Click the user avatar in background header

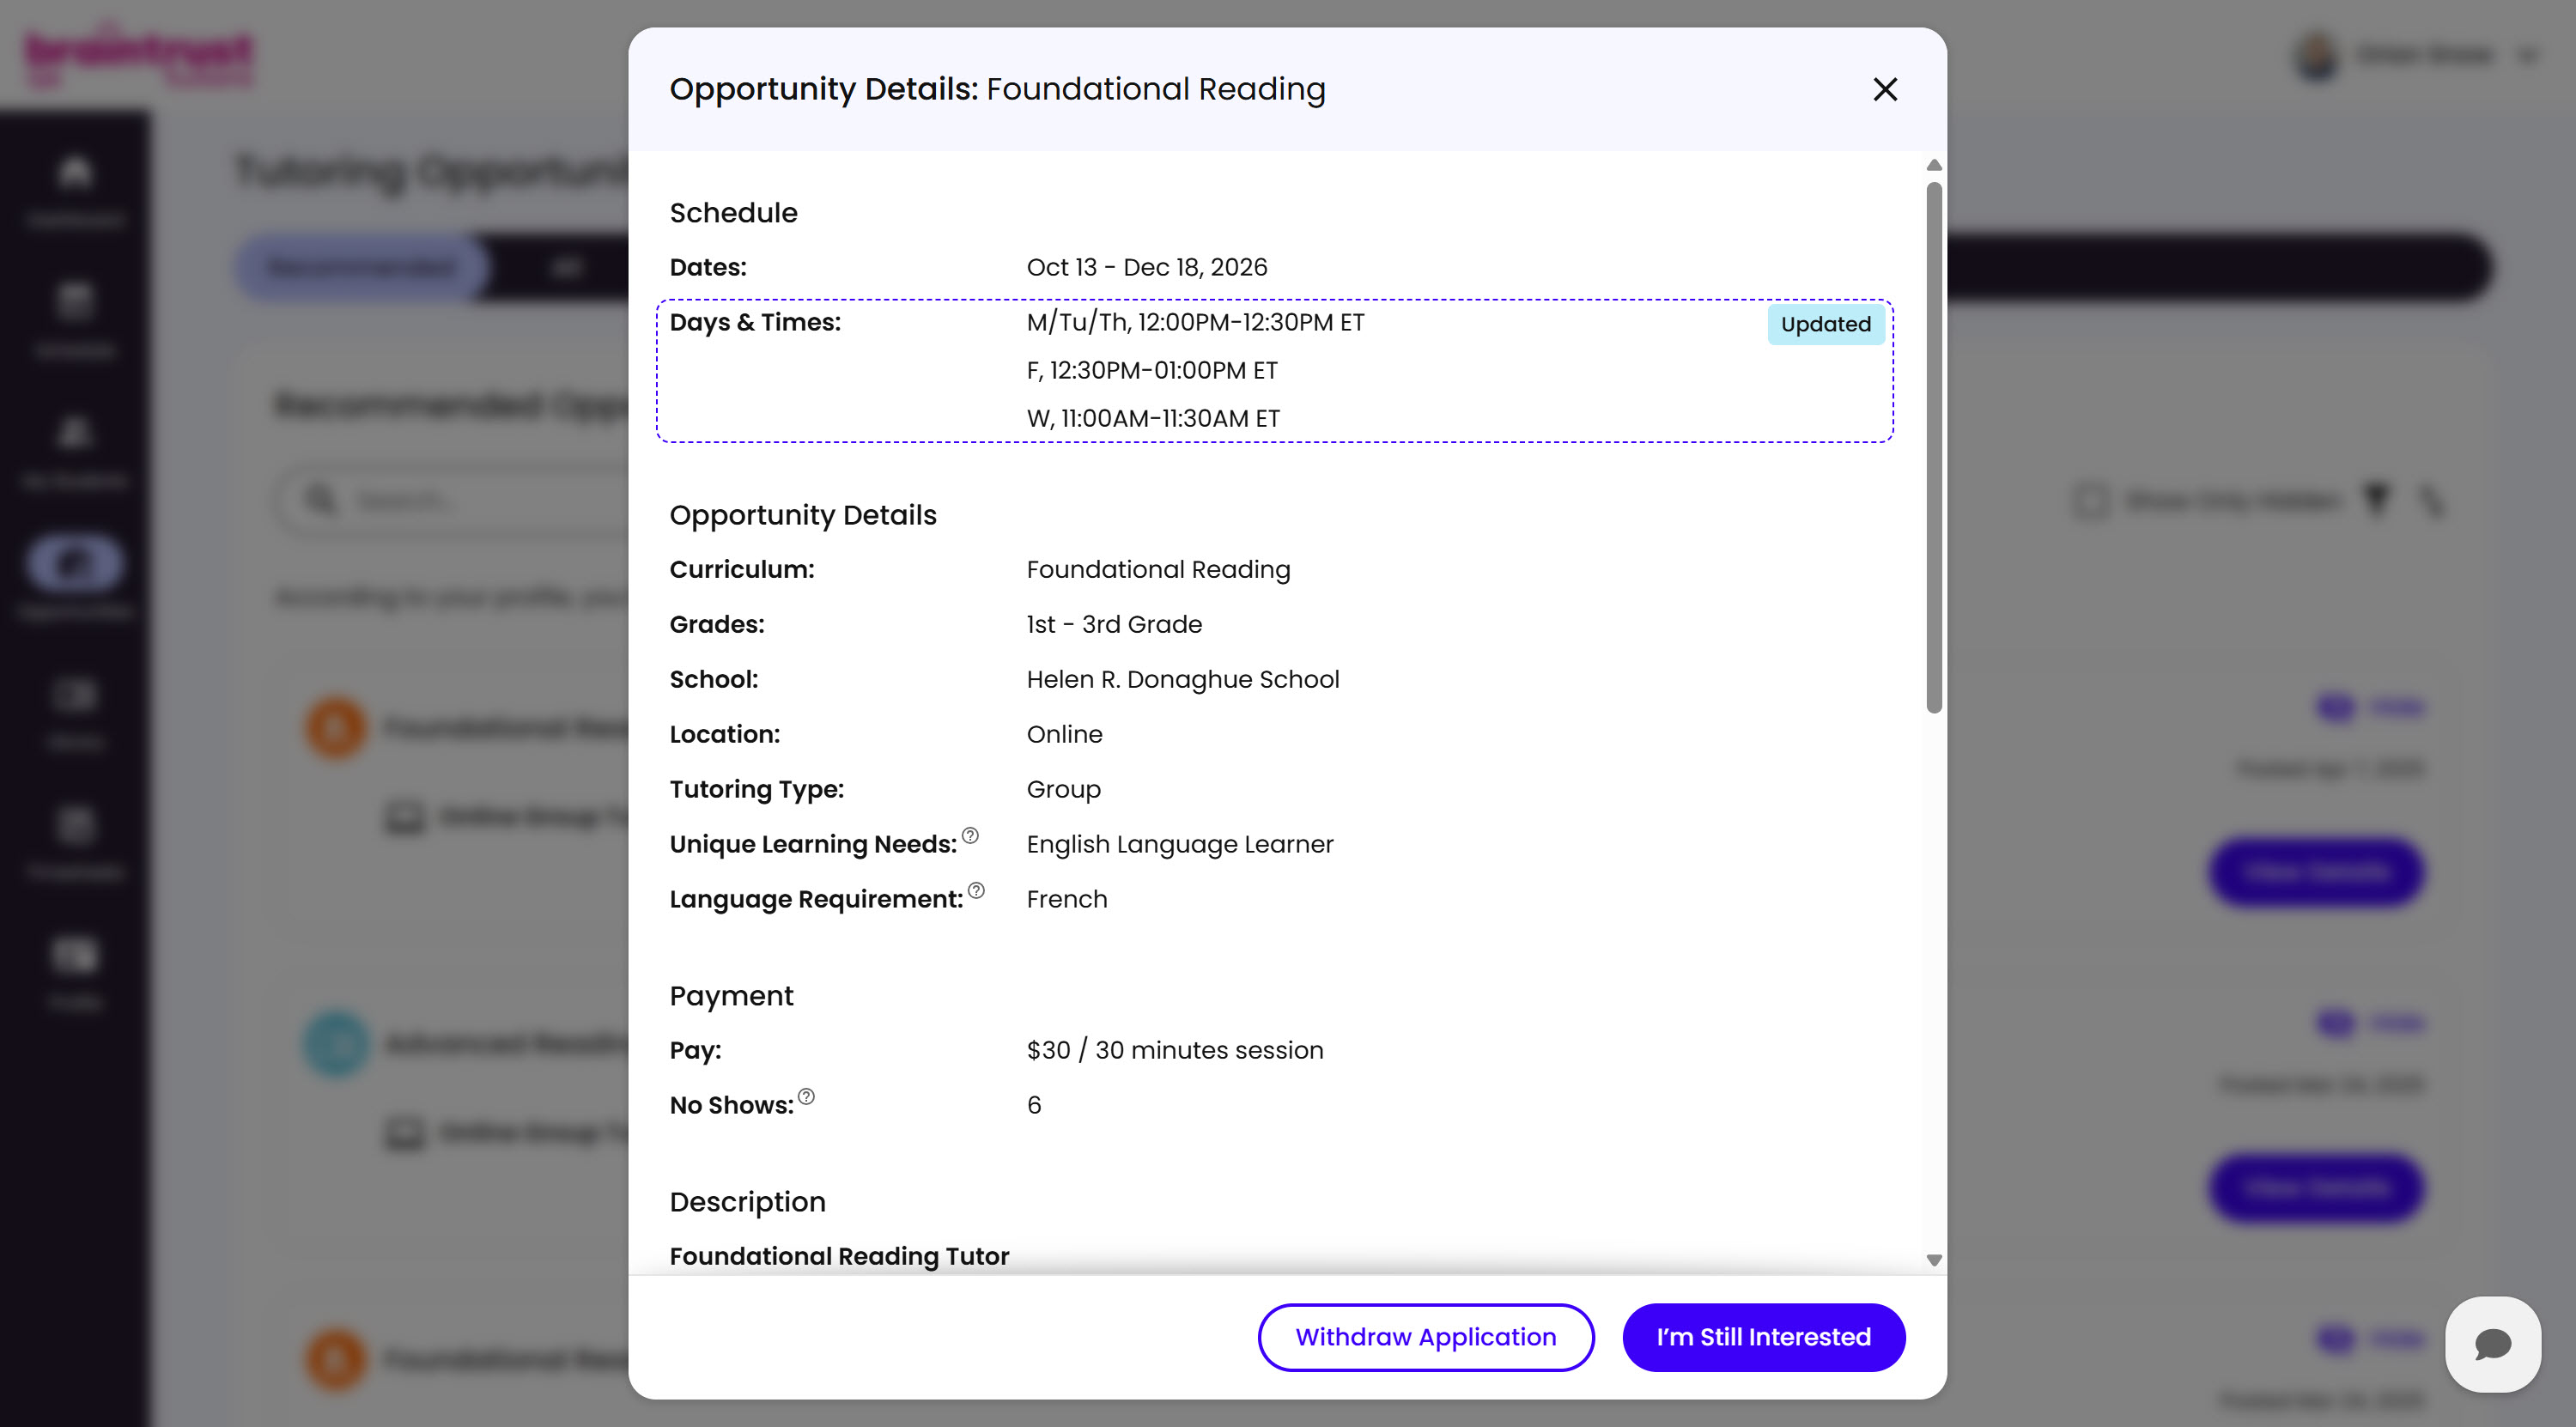coord(2316,54)
